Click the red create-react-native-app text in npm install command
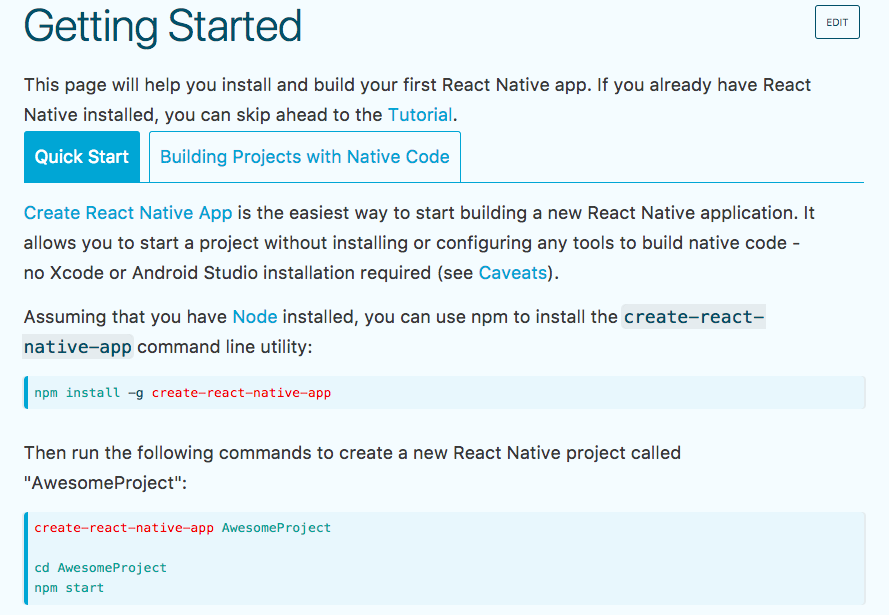This screenshot has width=889, height=615. click(x=241, y=393)
